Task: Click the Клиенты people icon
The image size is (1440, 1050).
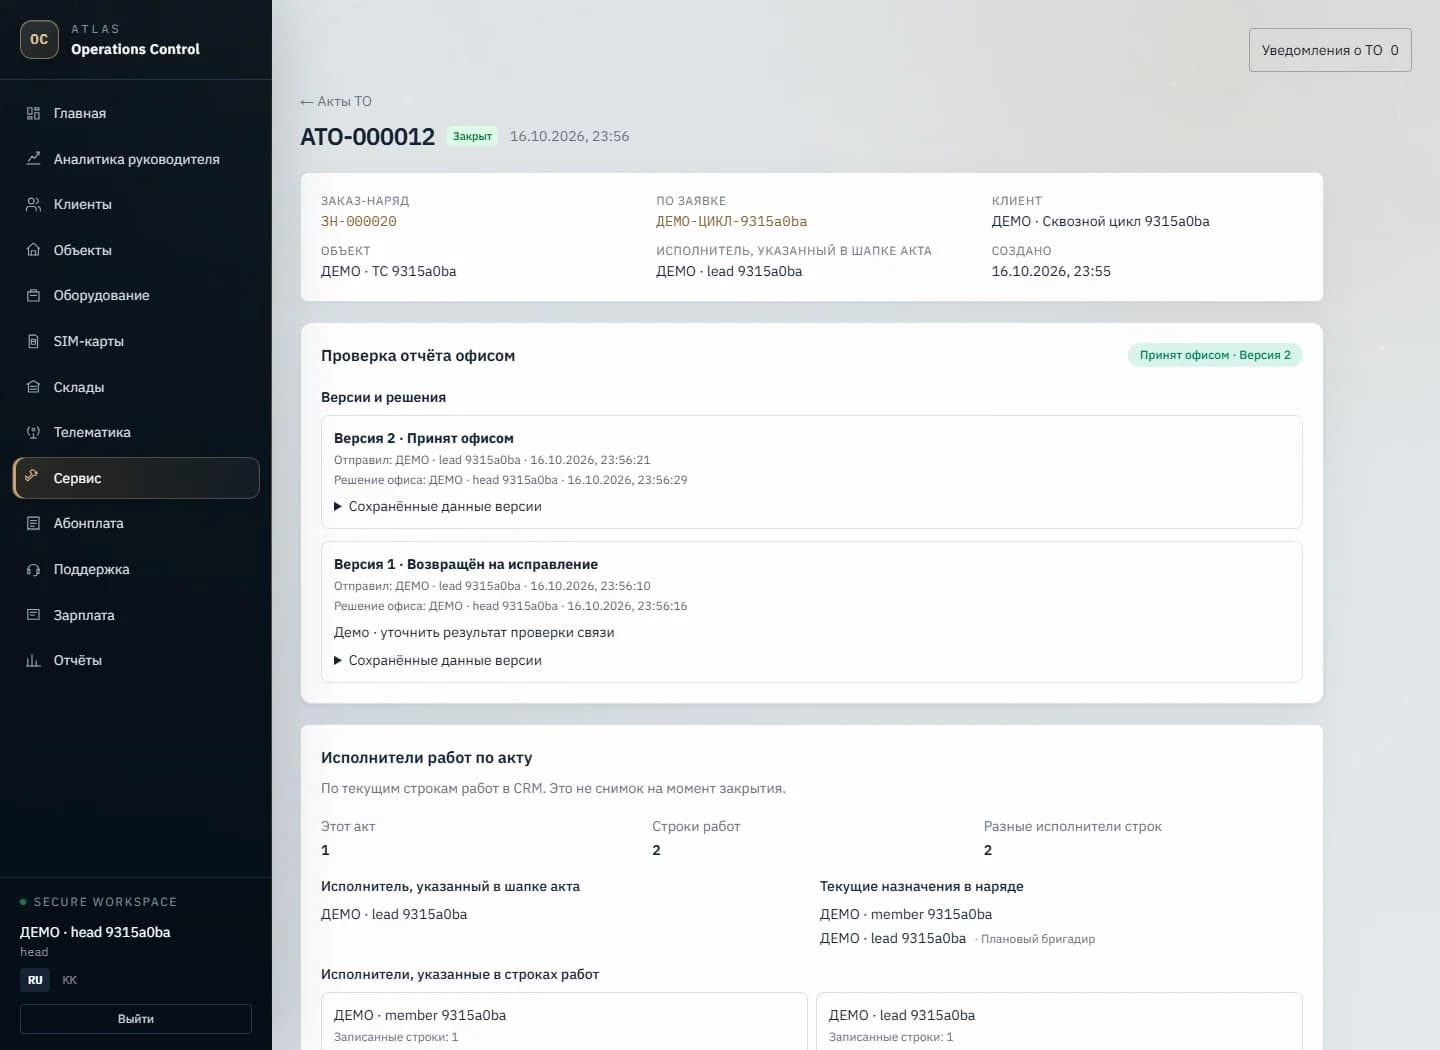Action: tap(33, 204)
